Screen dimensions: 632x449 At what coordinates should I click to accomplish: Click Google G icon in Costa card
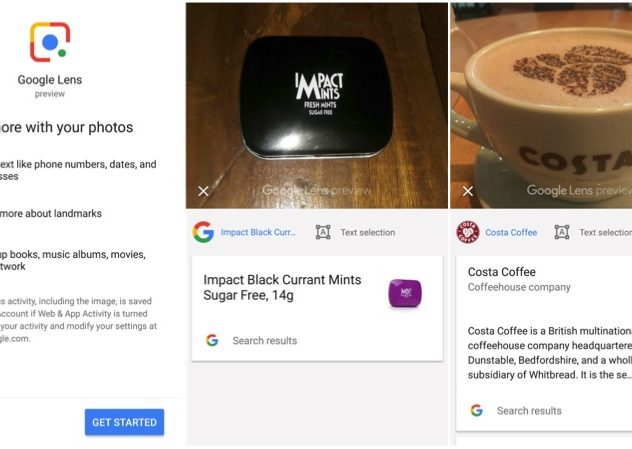coord(476,410)
